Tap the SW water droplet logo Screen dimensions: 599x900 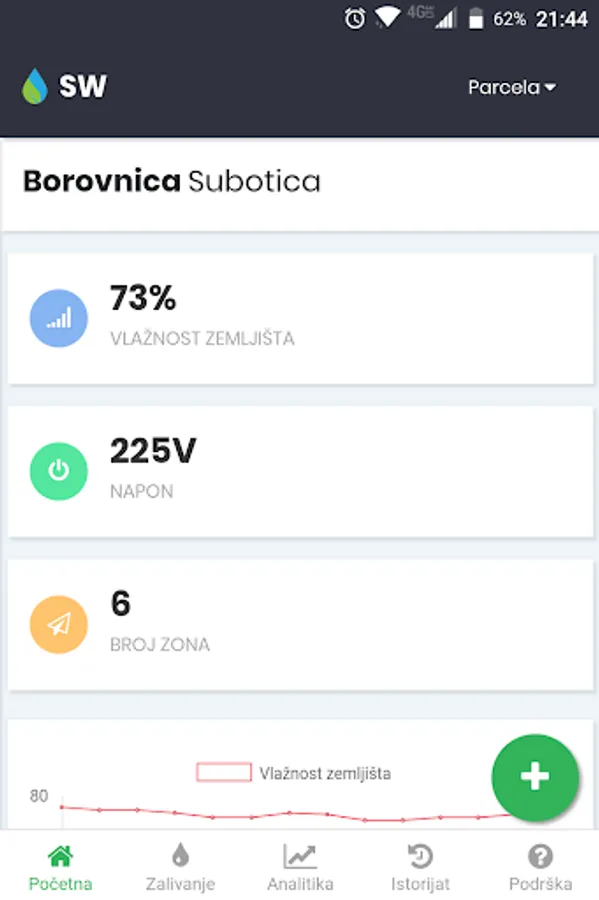pos(34,86)
